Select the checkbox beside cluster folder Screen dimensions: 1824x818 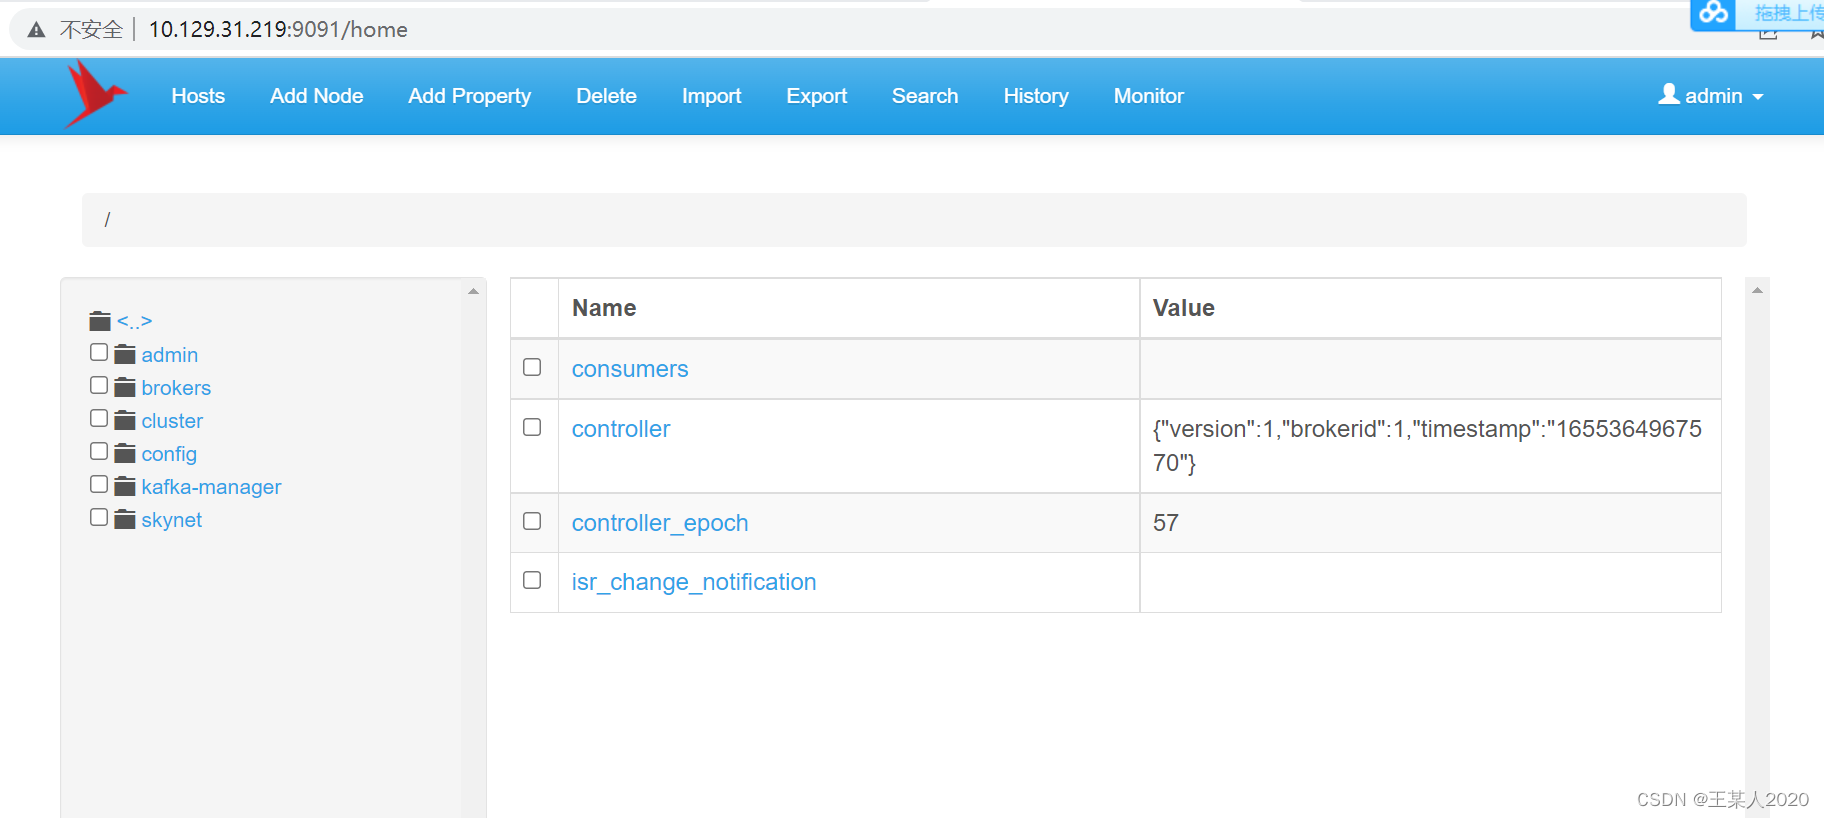pos(99,418)
